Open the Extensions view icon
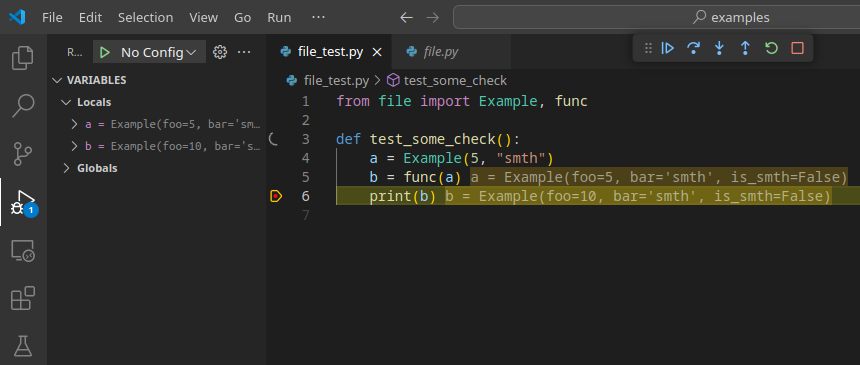The height and width of the screenshot is (365, 860). coord(22,299)
